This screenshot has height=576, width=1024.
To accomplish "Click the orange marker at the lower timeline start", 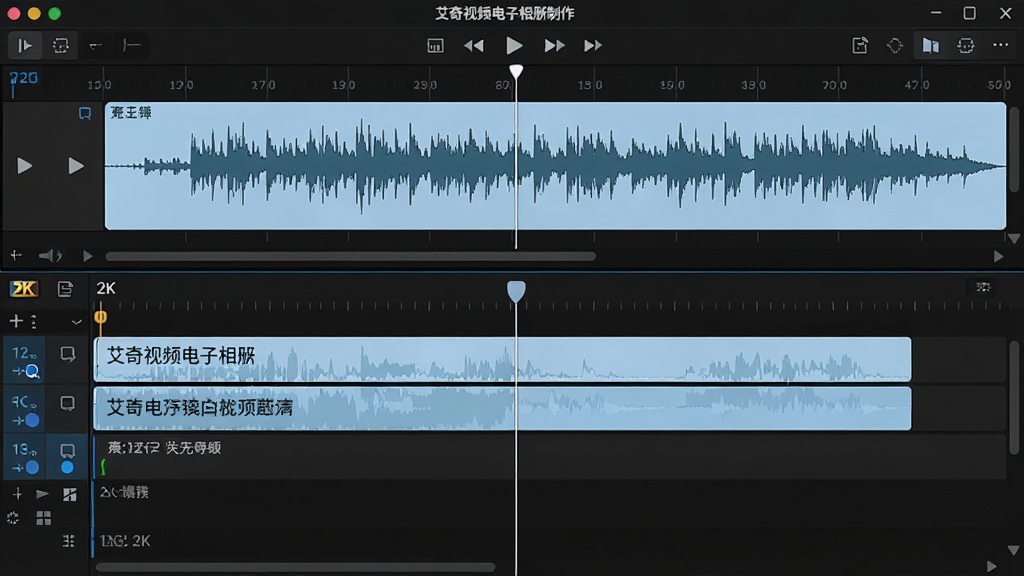I will coord(101,317).
